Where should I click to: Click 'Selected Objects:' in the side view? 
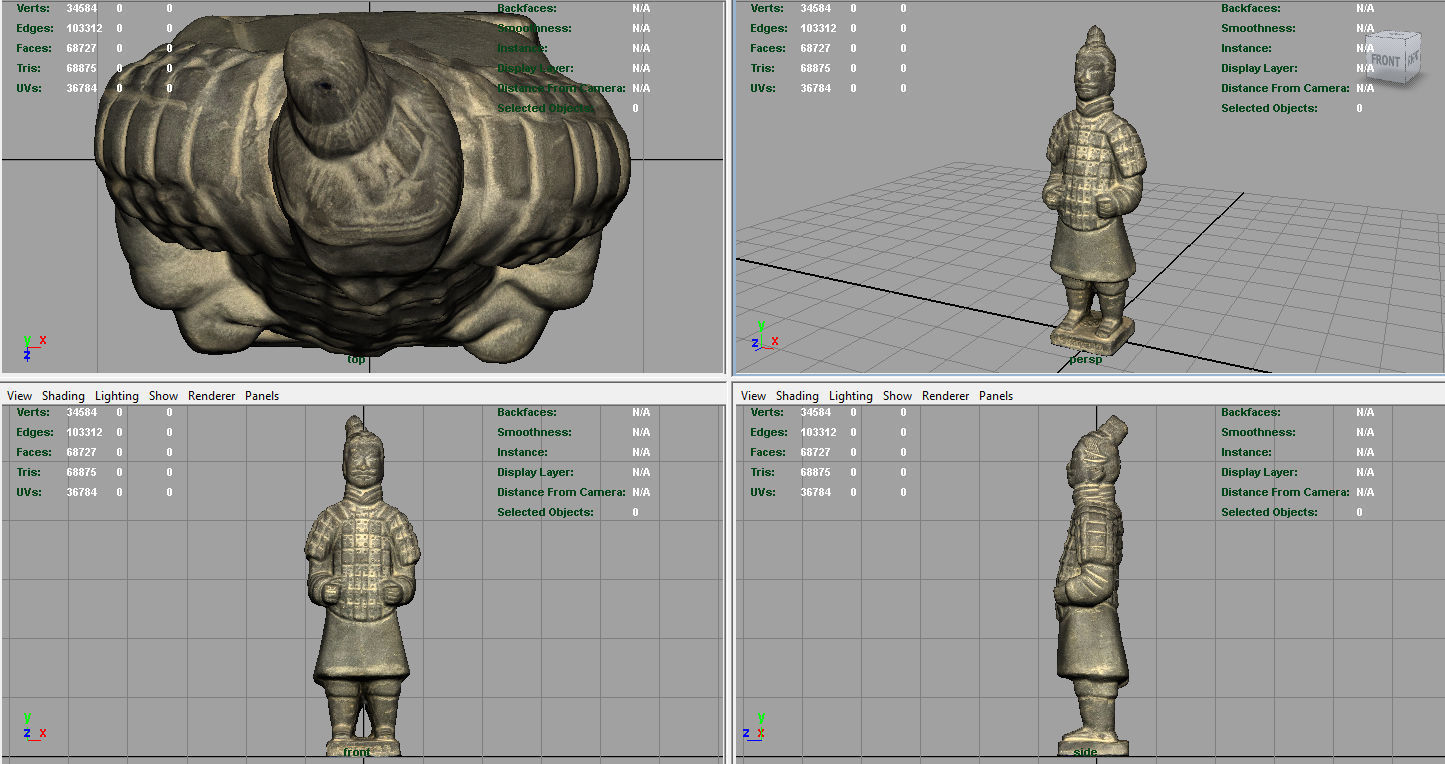point(1269,512)
